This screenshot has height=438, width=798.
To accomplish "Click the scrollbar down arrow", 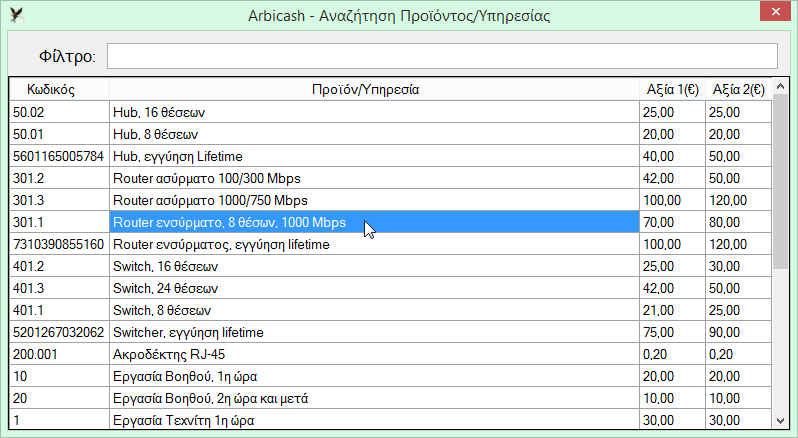I will tap(780, 421).
